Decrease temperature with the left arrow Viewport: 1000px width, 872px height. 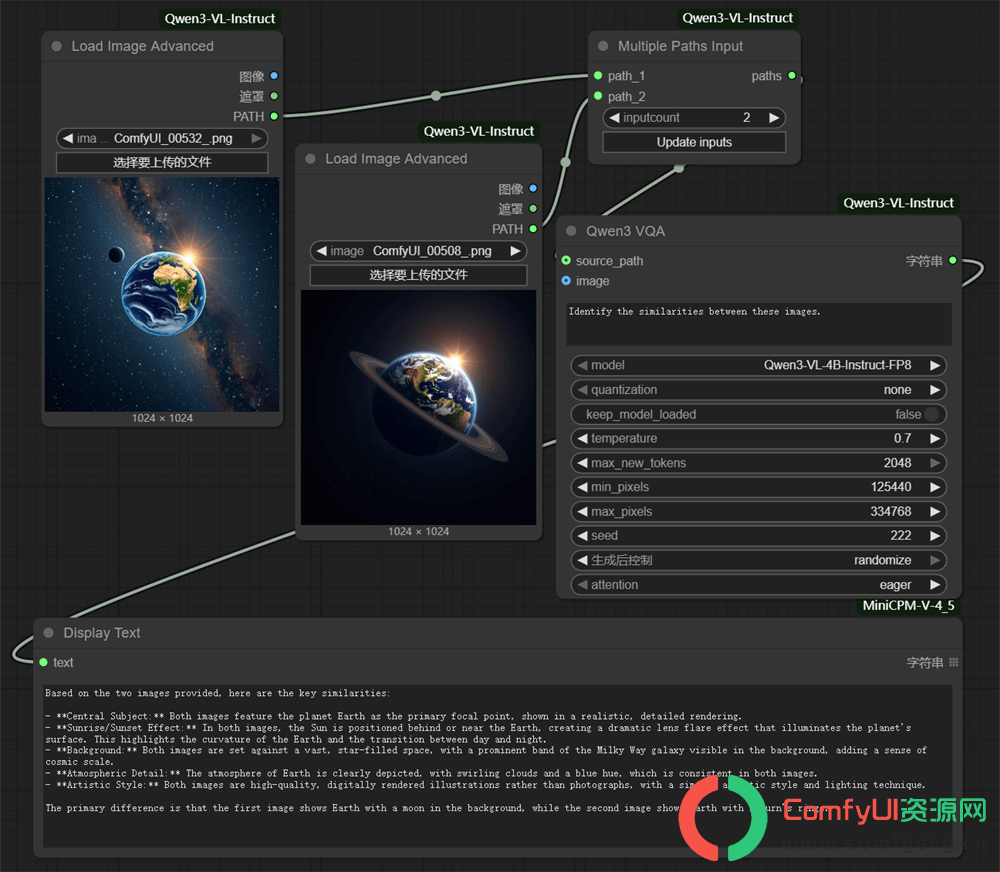tap(582, 438)
